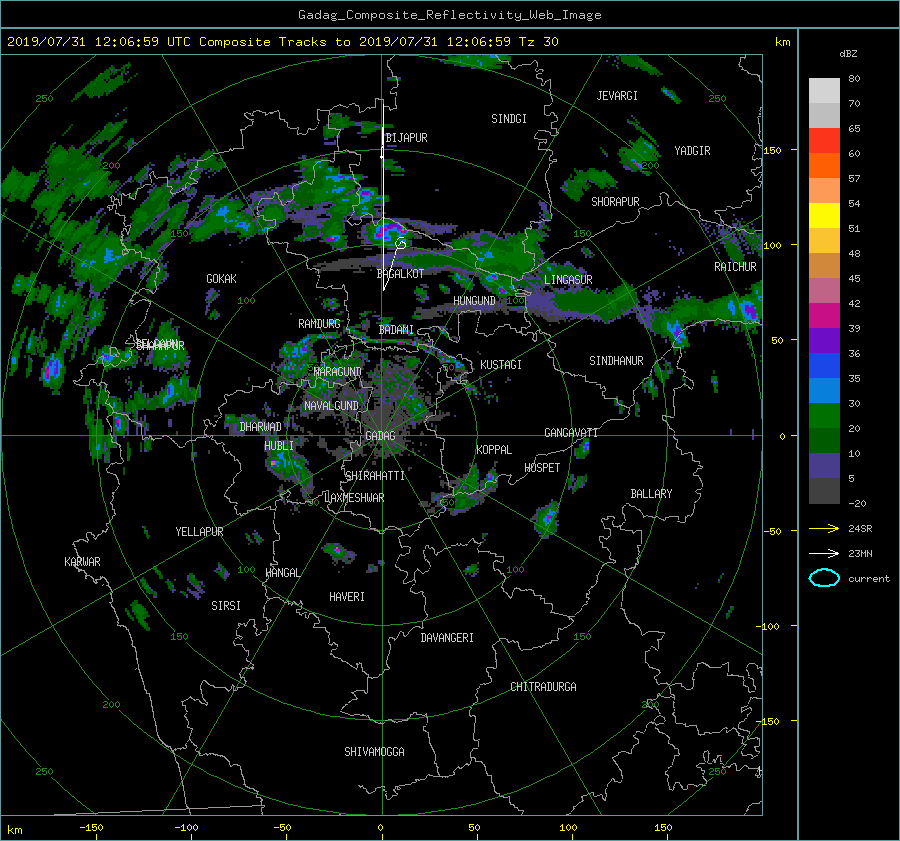
Task: Select the HUBLI label
Action: tap(278, 446)
